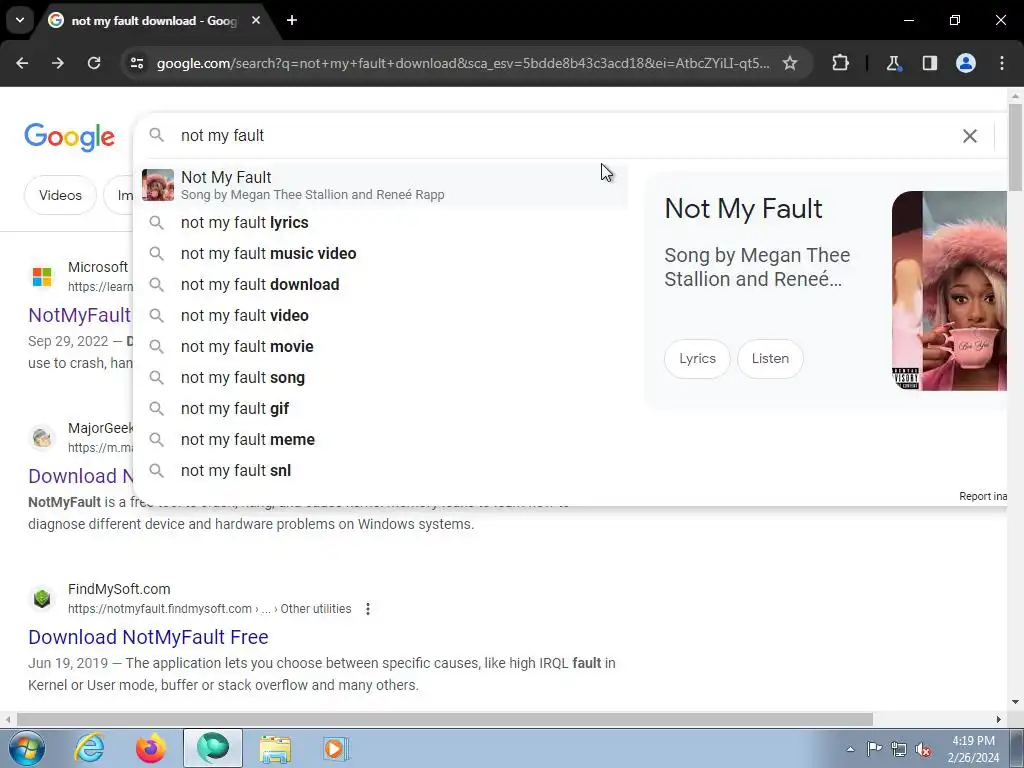Open Chrome Labs flask icon

point(893,63)
